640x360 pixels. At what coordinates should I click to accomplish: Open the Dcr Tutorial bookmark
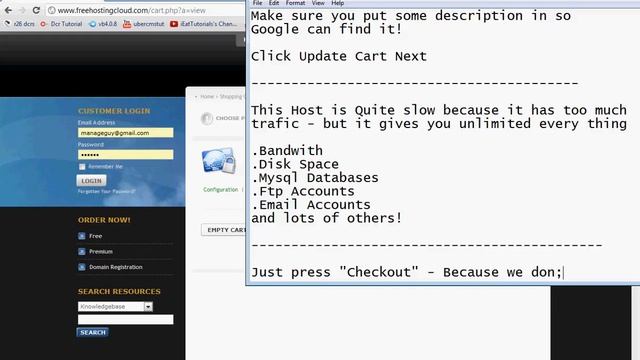coord(61,24)
